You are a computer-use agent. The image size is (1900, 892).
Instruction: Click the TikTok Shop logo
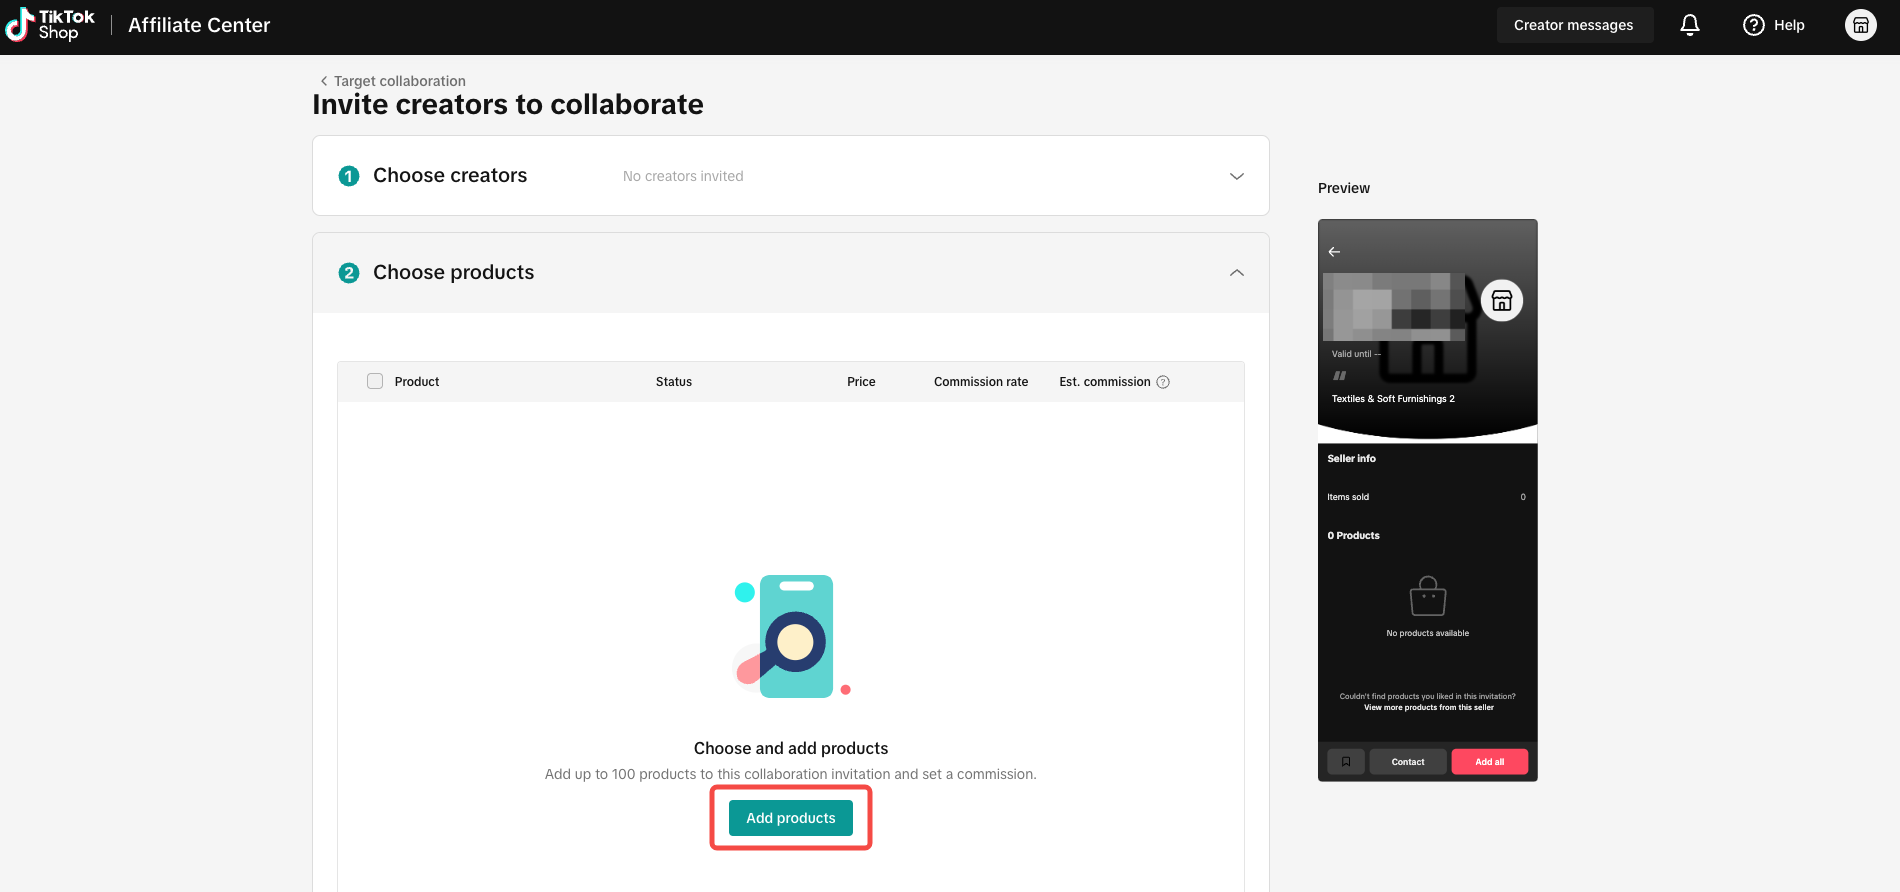50,25
